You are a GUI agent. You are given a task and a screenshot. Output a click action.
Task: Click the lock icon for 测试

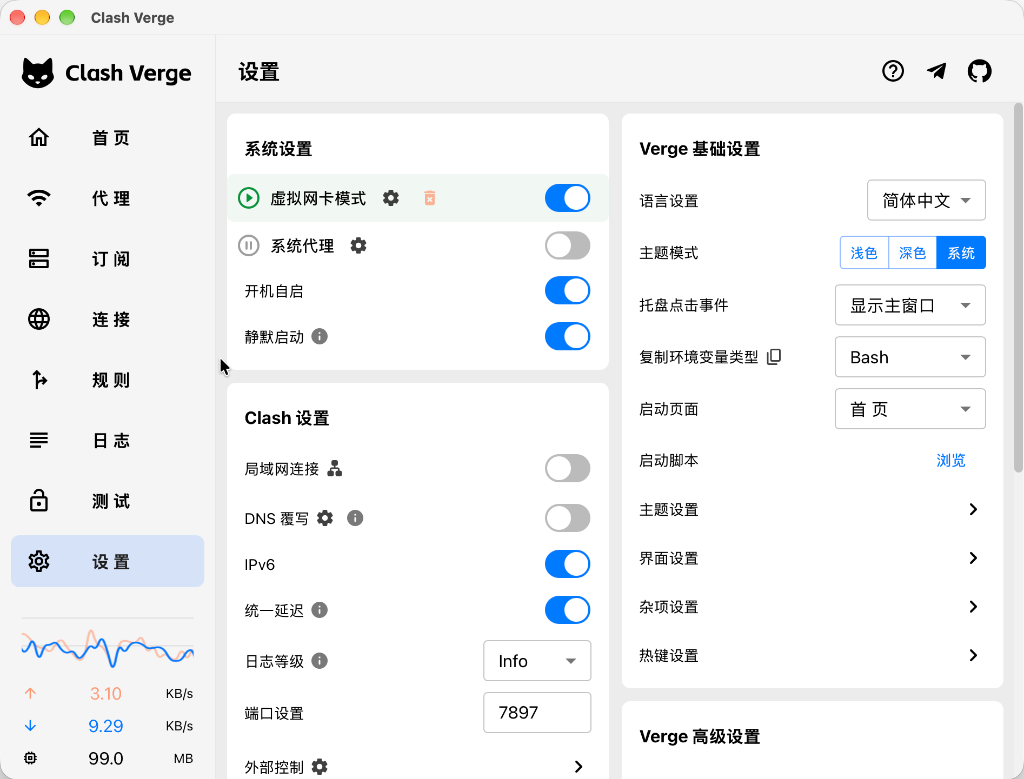click(39, 500)
